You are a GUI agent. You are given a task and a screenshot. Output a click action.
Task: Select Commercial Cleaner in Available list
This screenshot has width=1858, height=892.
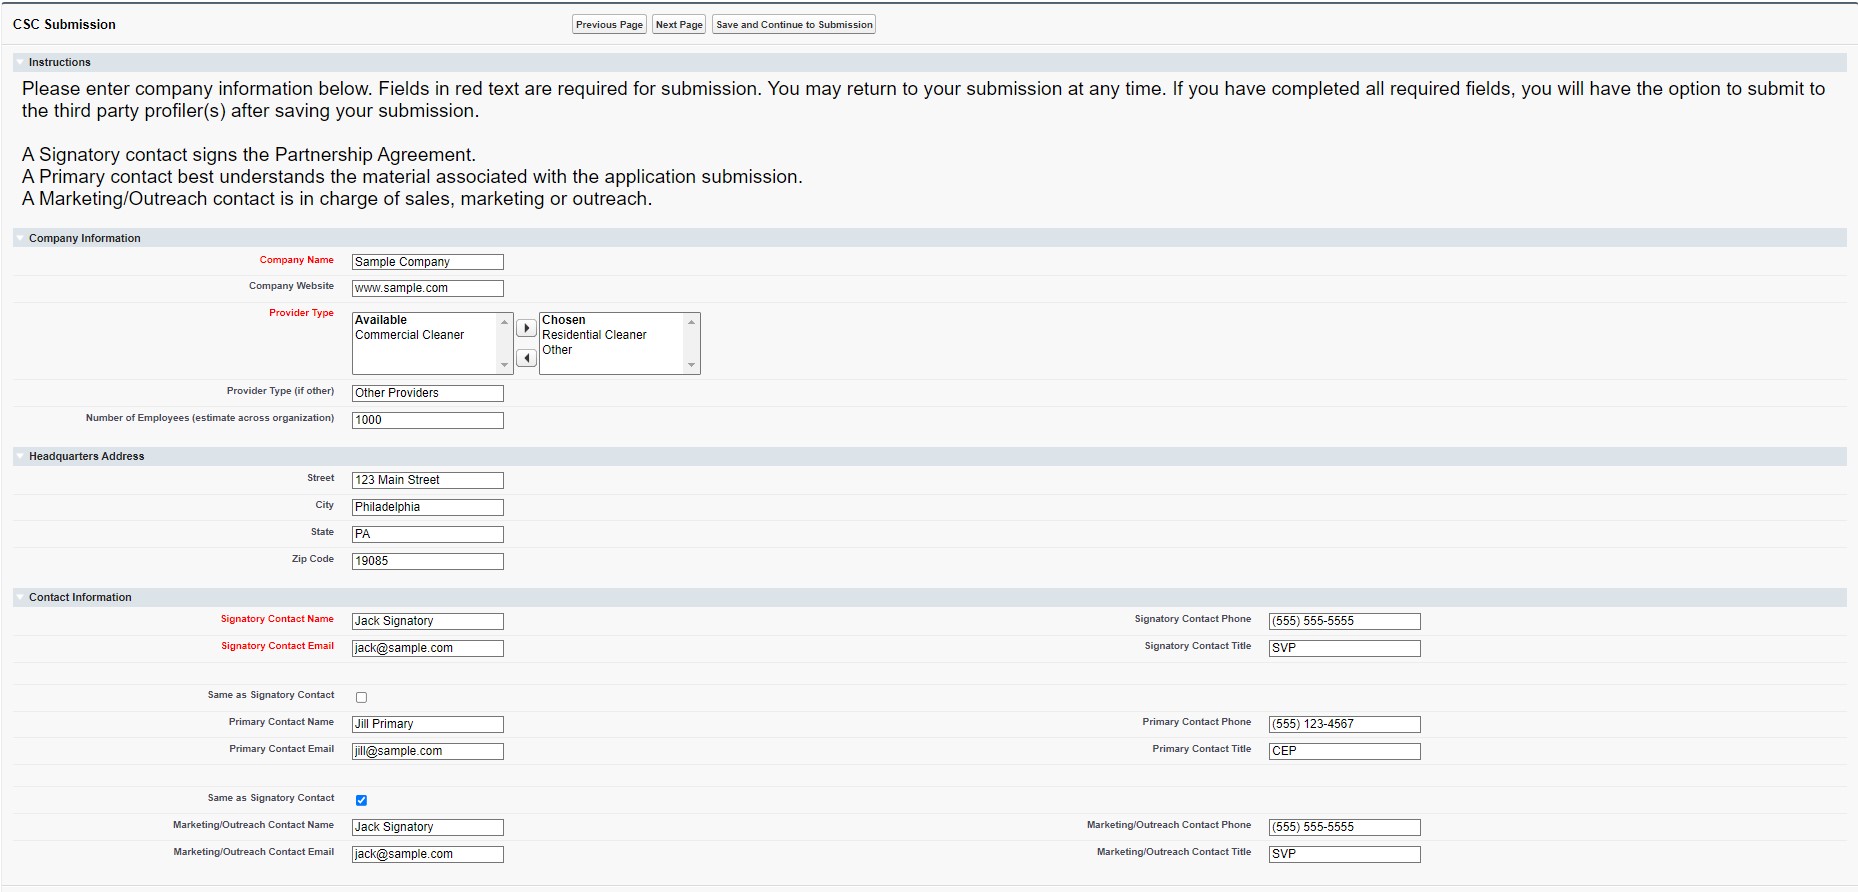tap(409, 335)
